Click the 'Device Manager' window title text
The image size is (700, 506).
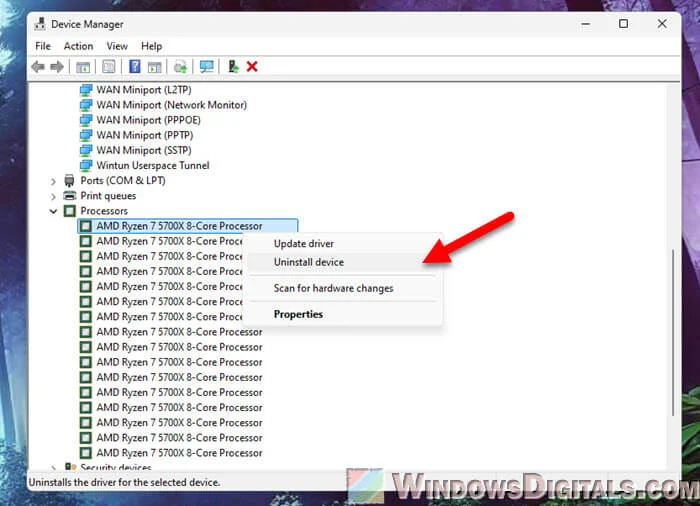87,24
